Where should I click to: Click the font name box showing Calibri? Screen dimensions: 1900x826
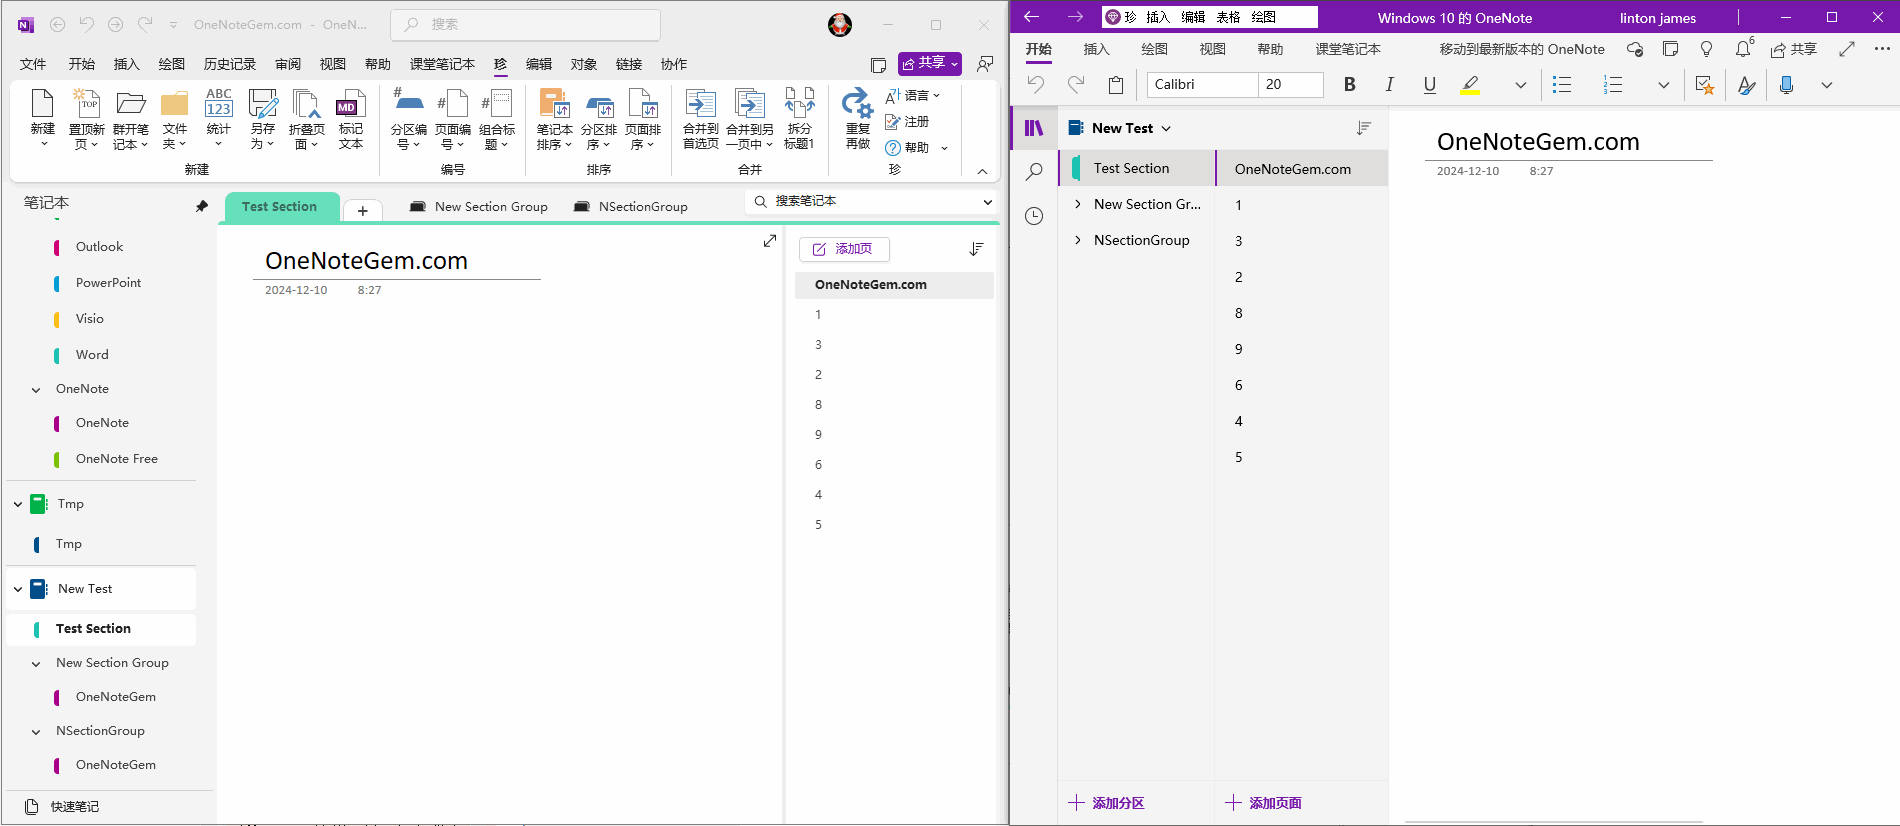click(1203, 85)
